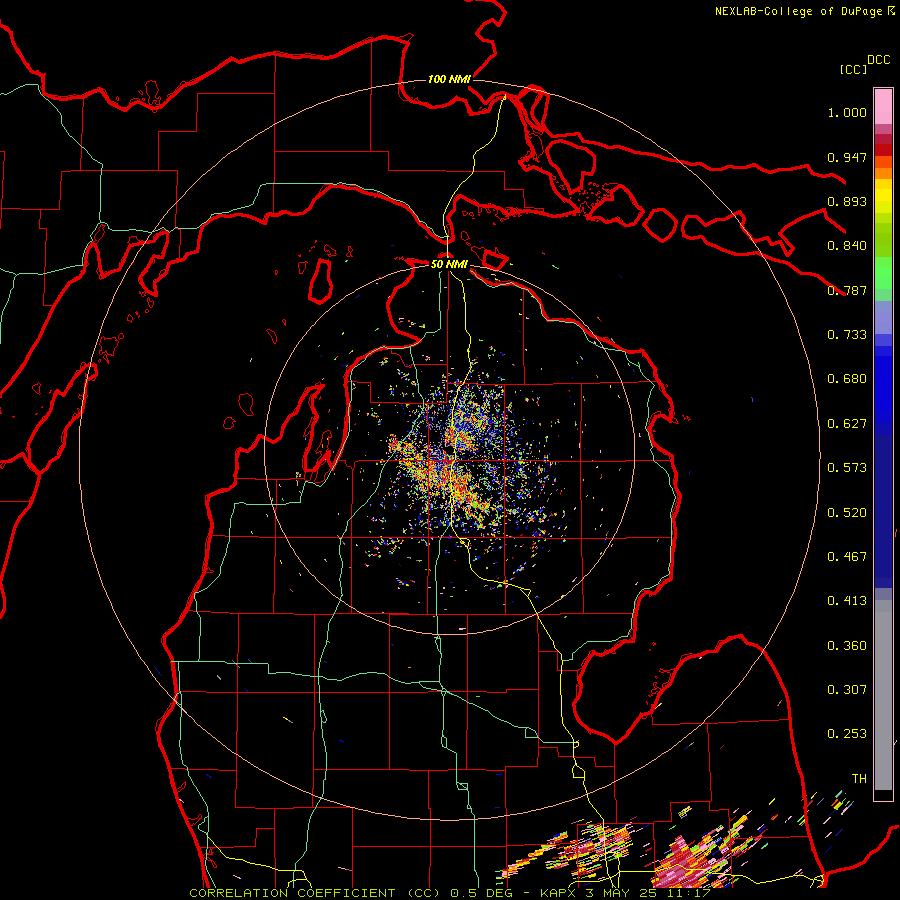This screenshot has width=900, height=900.
Task: Select the 0.947 legend value
Action: [x=847, y=157]
